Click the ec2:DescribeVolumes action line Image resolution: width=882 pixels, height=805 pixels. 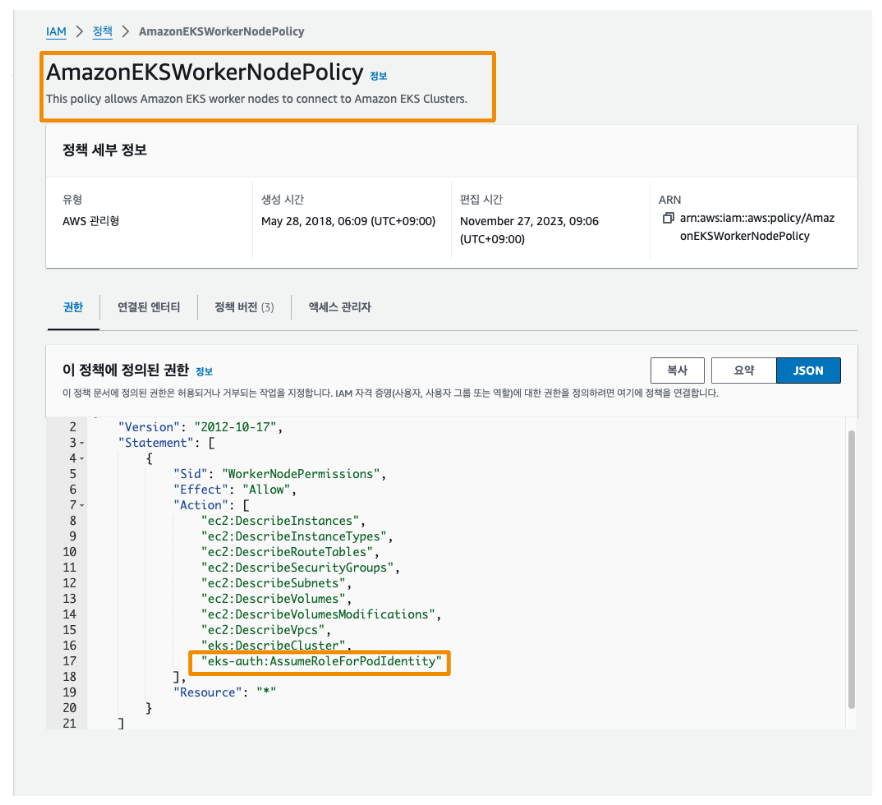(x=276, y=599)
